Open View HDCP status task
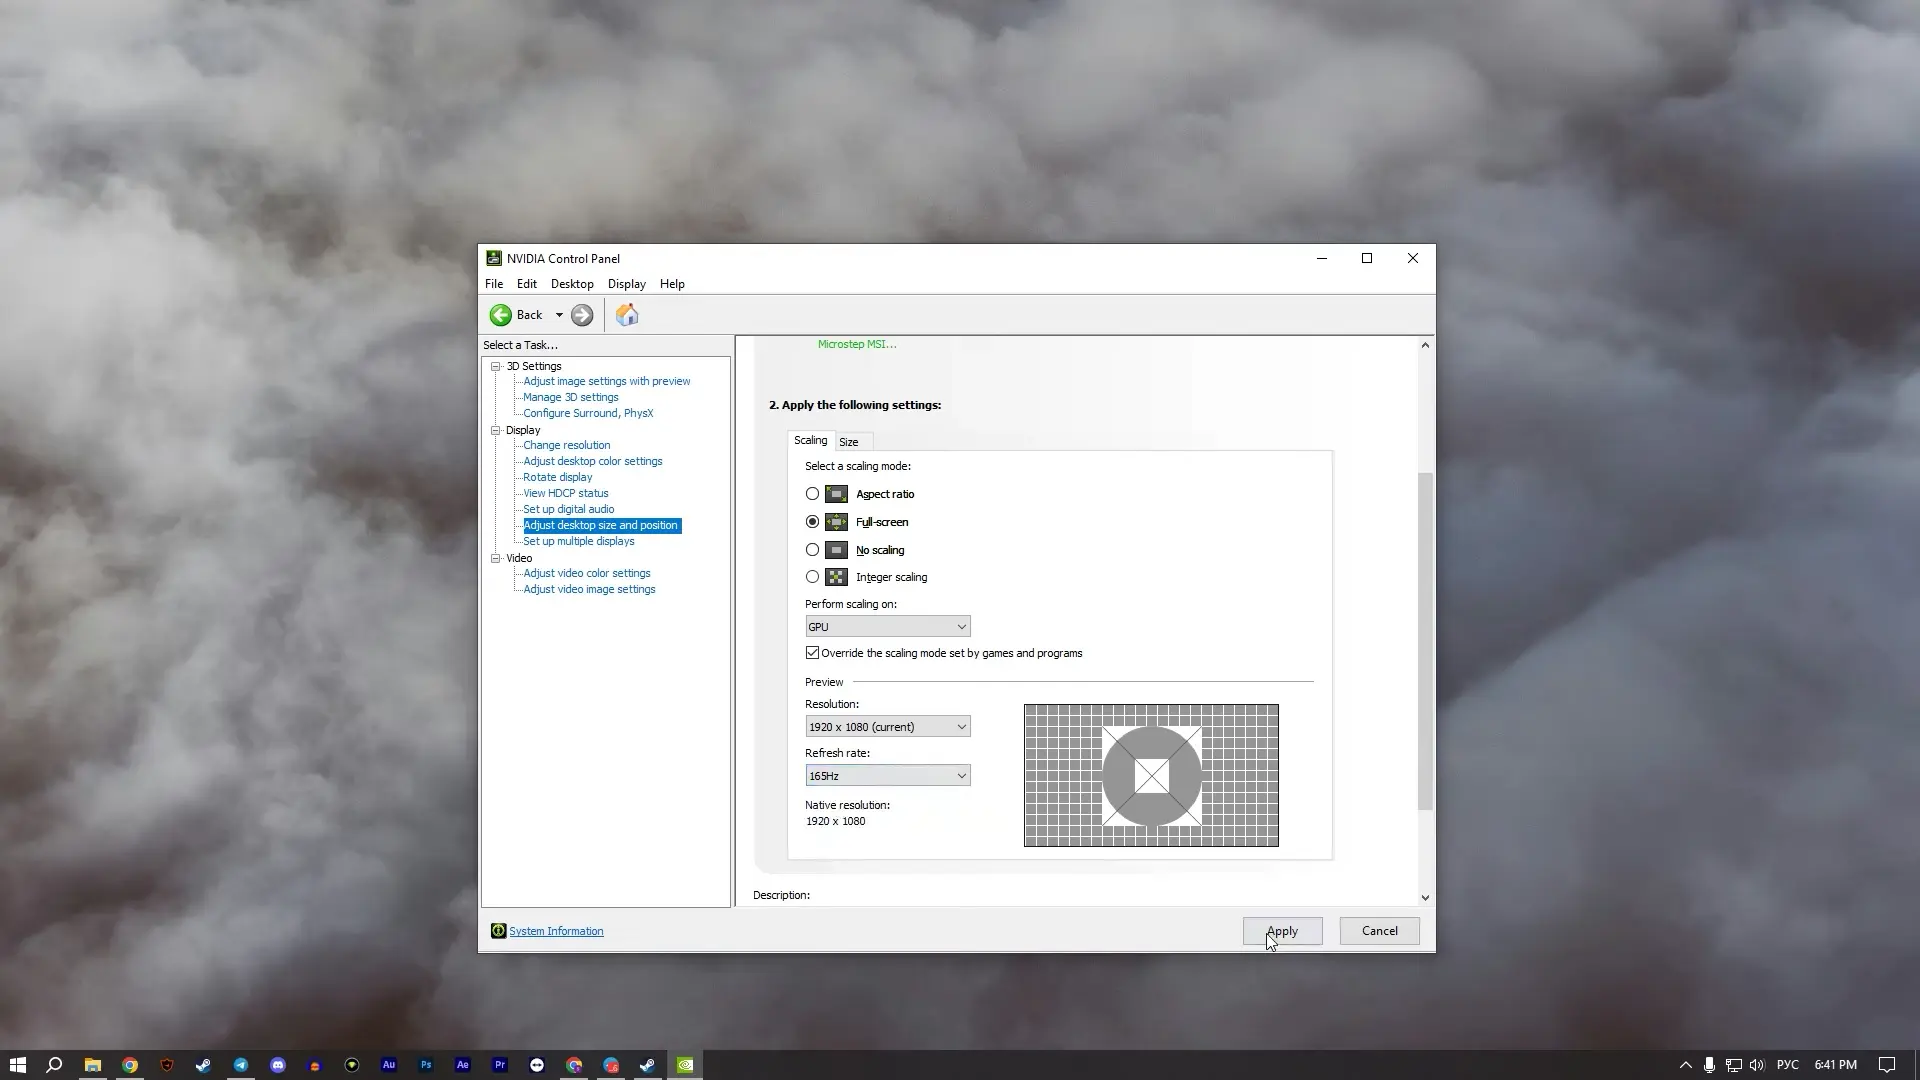 [x=566, y=493]
